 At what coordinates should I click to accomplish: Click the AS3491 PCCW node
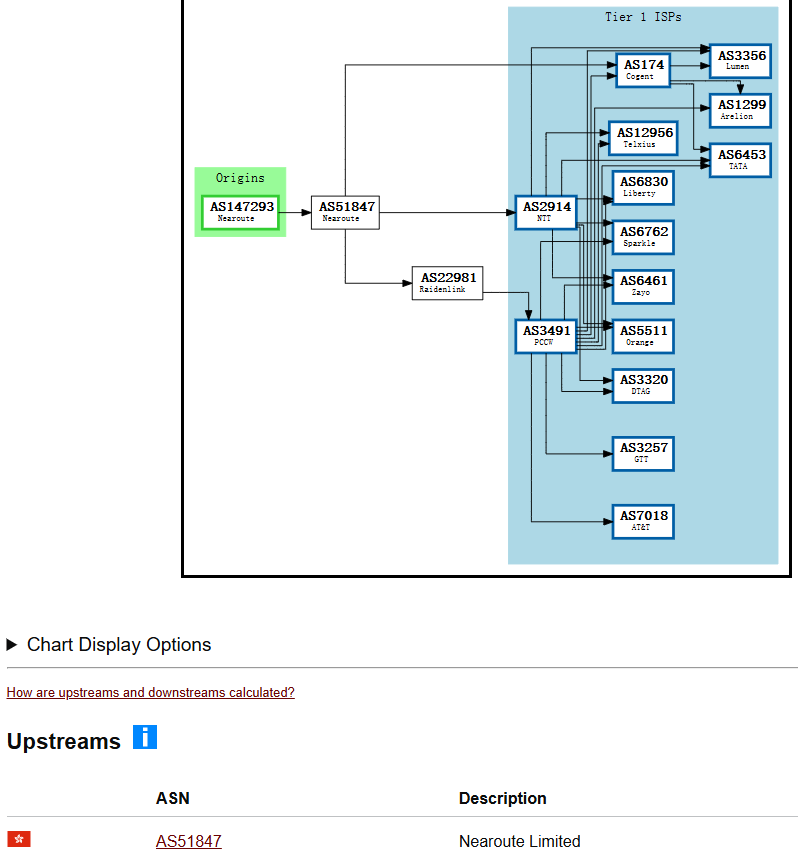546,335
